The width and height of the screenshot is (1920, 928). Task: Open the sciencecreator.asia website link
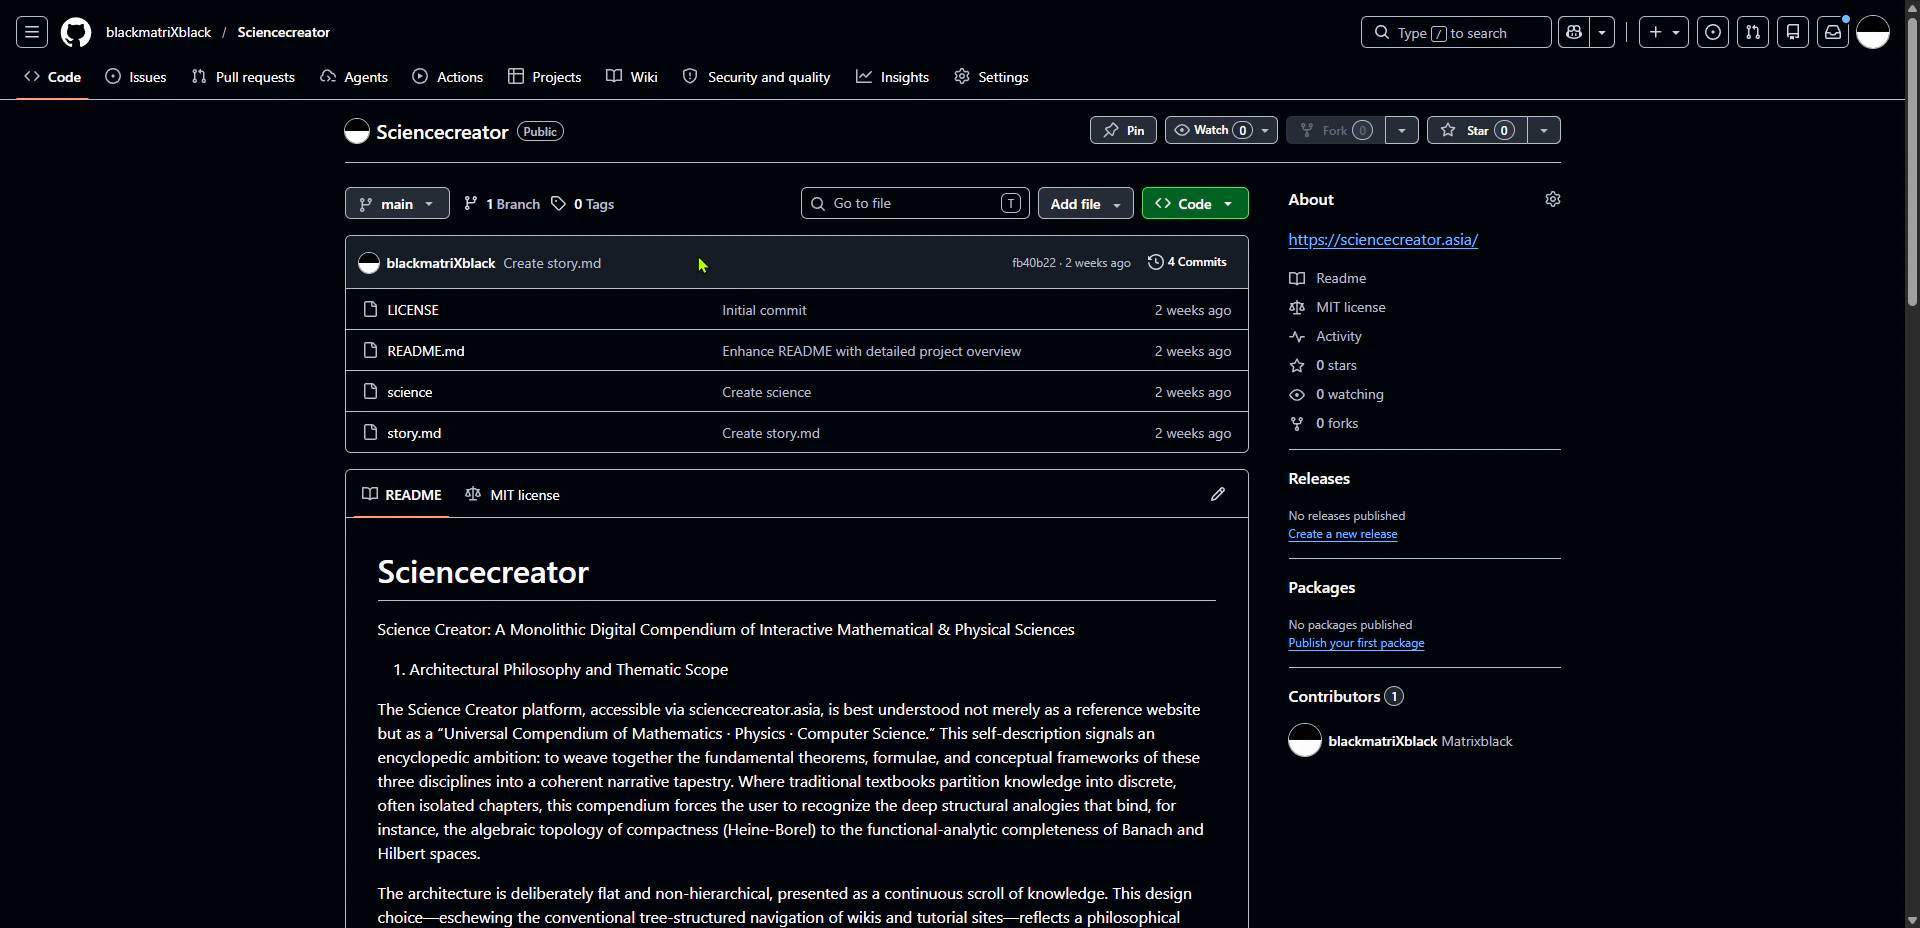[1383, 239]
